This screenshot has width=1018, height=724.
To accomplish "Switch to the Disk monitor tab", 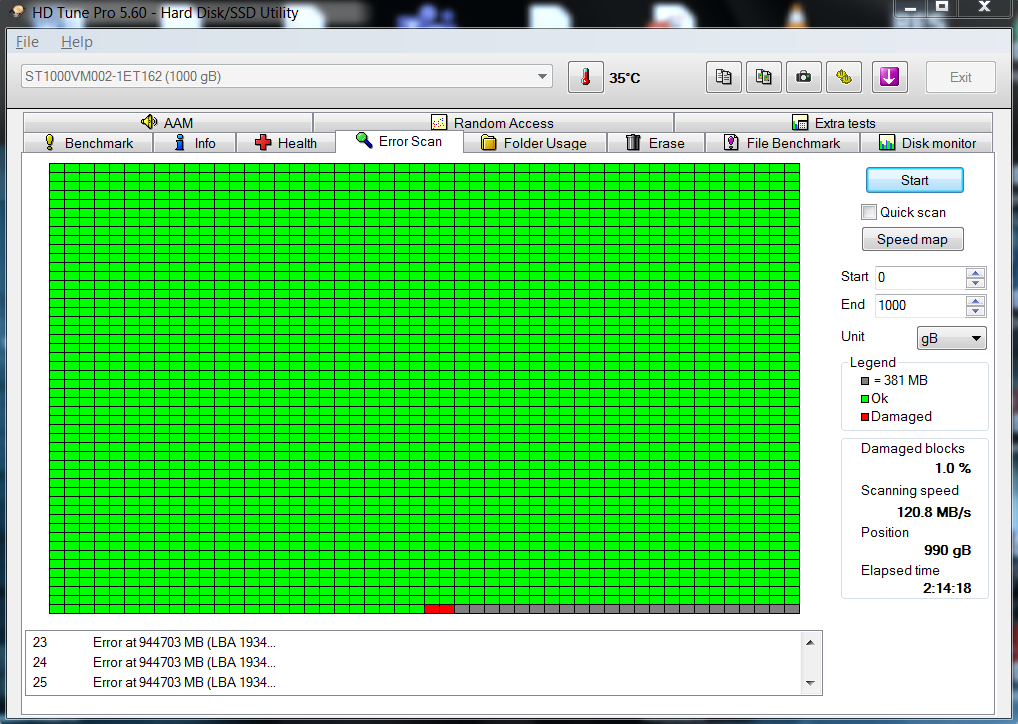I will click(x=927, y=143).
